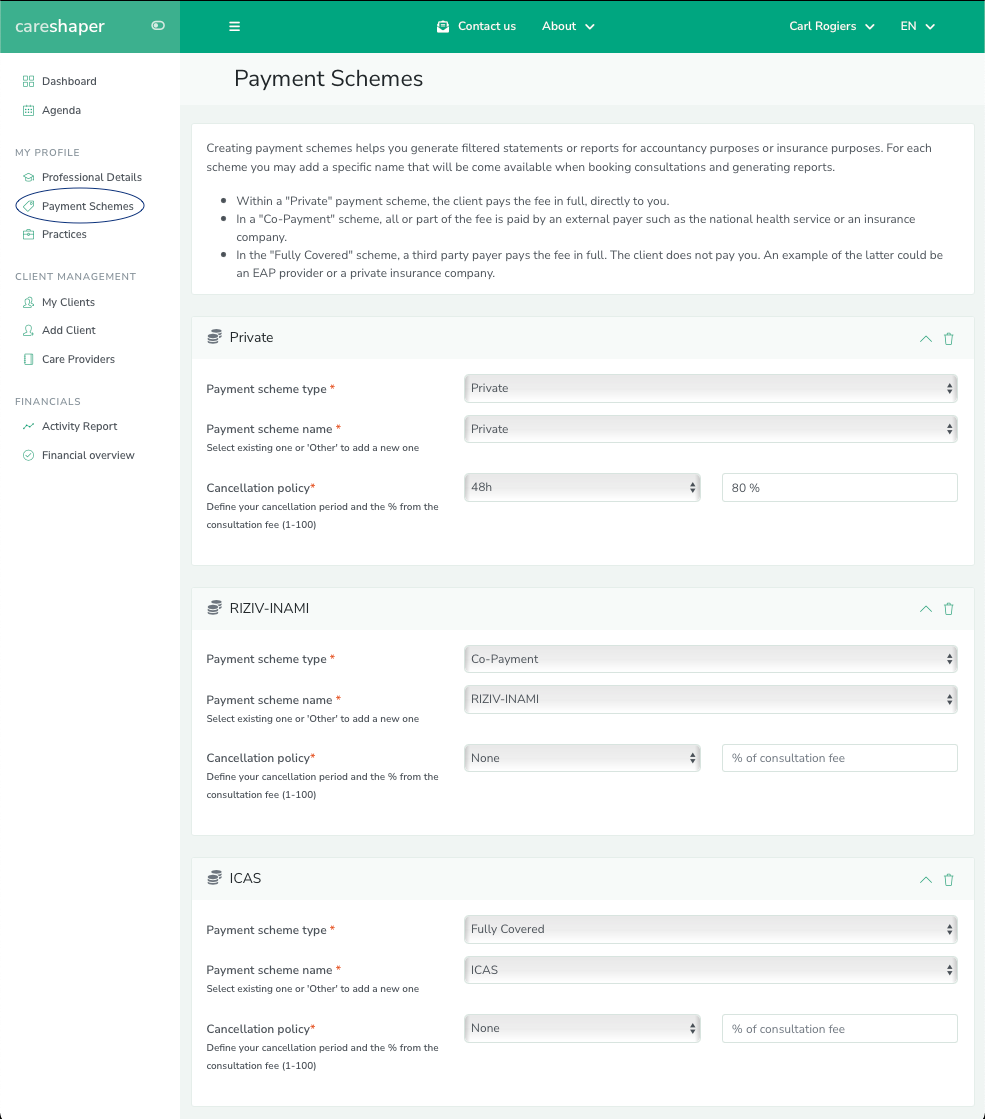985x1119 pixels.
Task: Toggle the eye icon beside the careshaper logo
Action: coord(157,26)
